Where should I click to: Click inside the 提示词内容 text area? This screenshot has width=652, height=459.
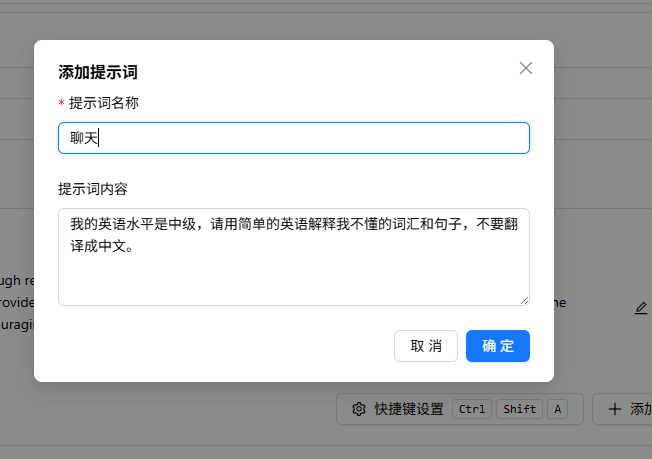(x=294, y=257)
